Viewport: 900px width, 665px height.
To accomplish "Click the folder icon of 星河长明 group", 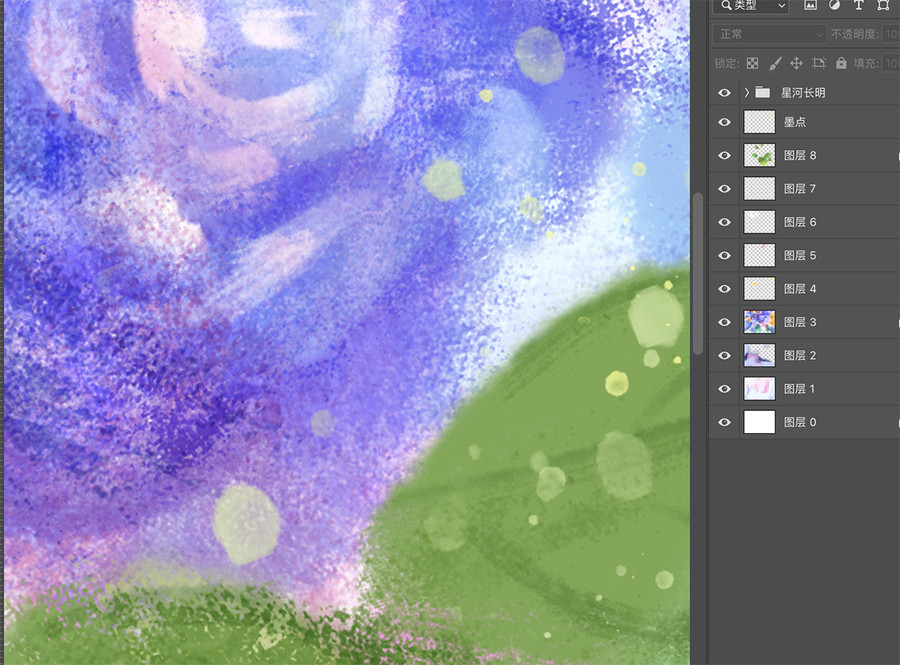I will click(762, 92).
